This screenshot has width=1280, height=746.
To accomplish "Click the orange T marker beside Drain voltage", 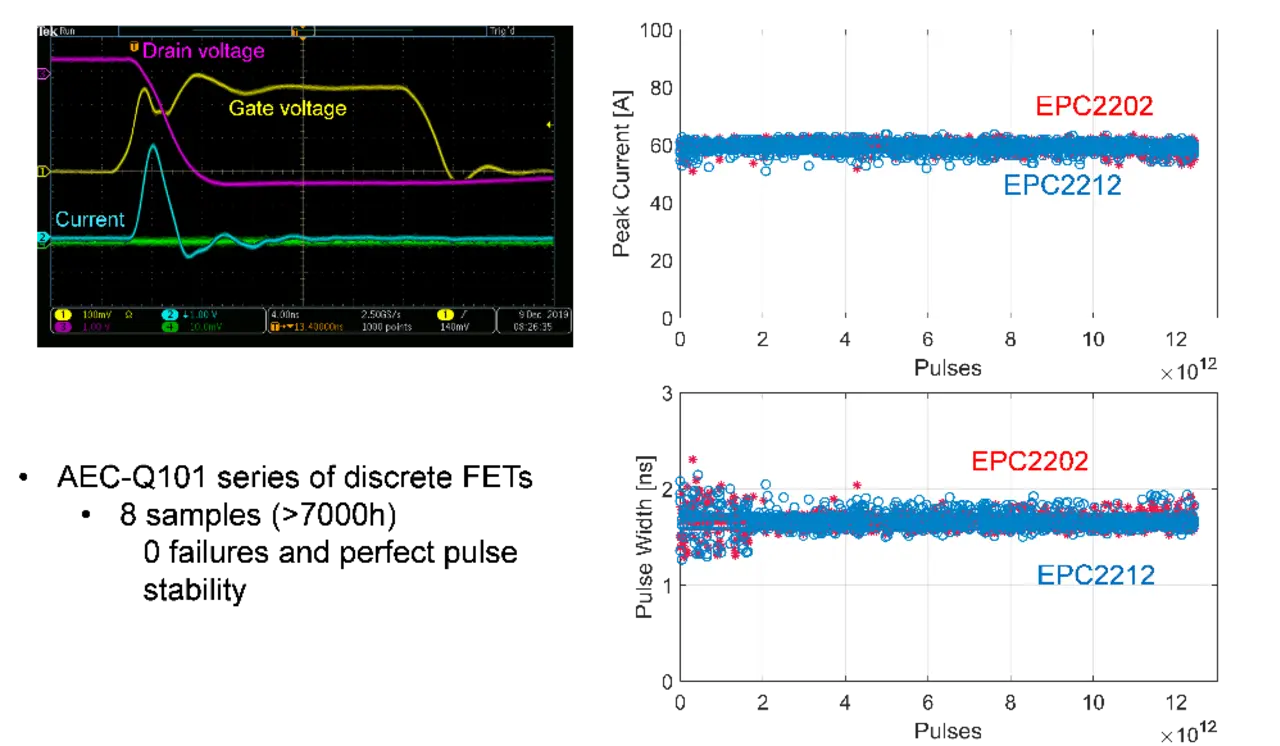I will click(134, 47).
